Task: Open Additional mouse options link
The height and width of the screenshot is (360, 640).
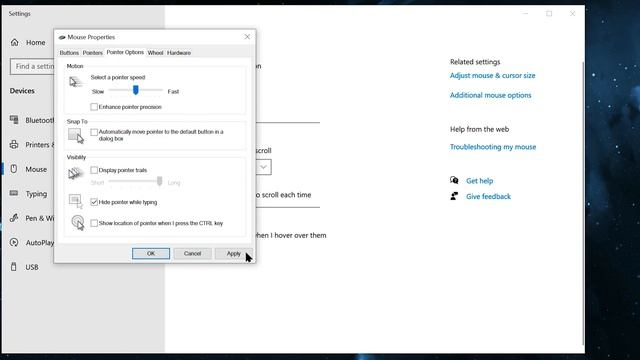Action: [491, 95]
